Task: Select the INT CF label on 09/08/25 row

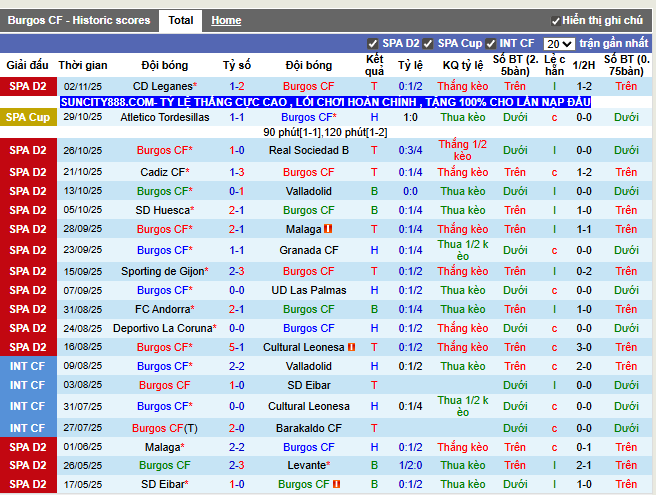Action: [28, 366]
